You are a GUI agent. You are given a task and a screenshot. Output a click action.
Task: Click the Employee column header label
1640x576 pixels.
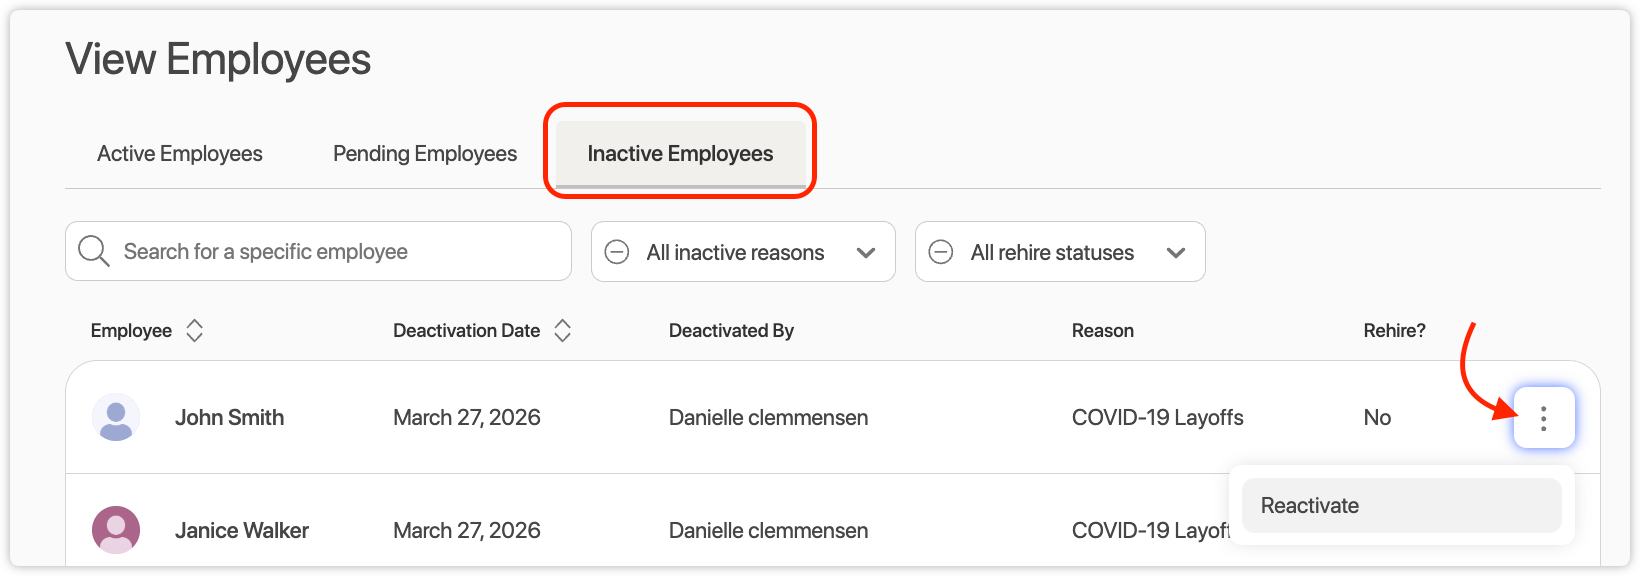[x=131, y=331]
